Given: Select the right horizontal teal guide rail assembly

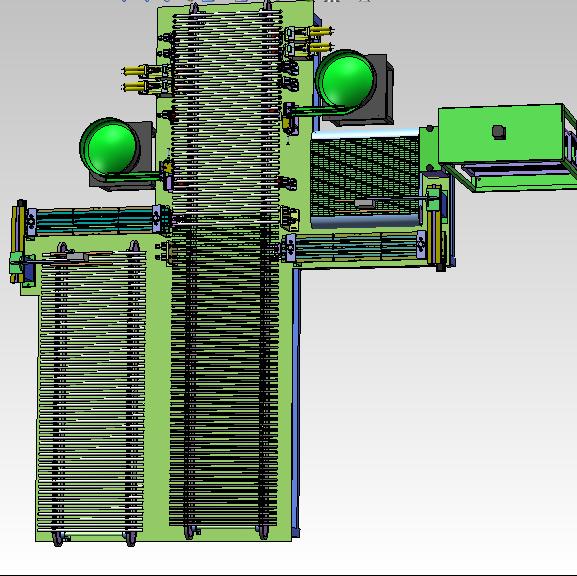Looking at the screenshot, I should coord(356,247).
